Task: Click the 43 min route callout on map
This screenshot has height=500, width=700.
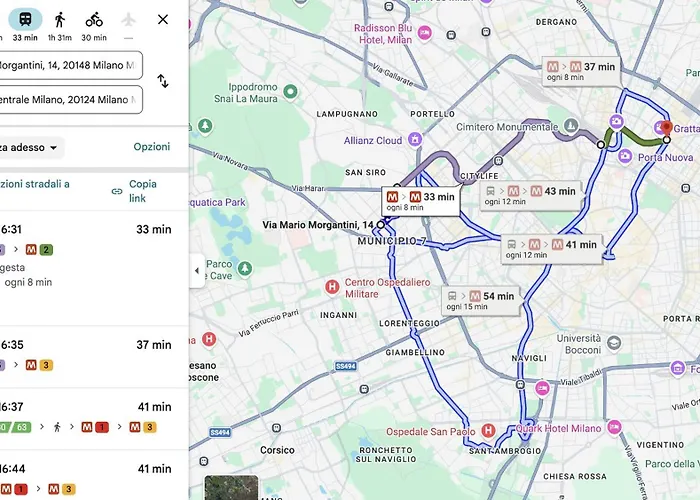Action: pos(530,196)
